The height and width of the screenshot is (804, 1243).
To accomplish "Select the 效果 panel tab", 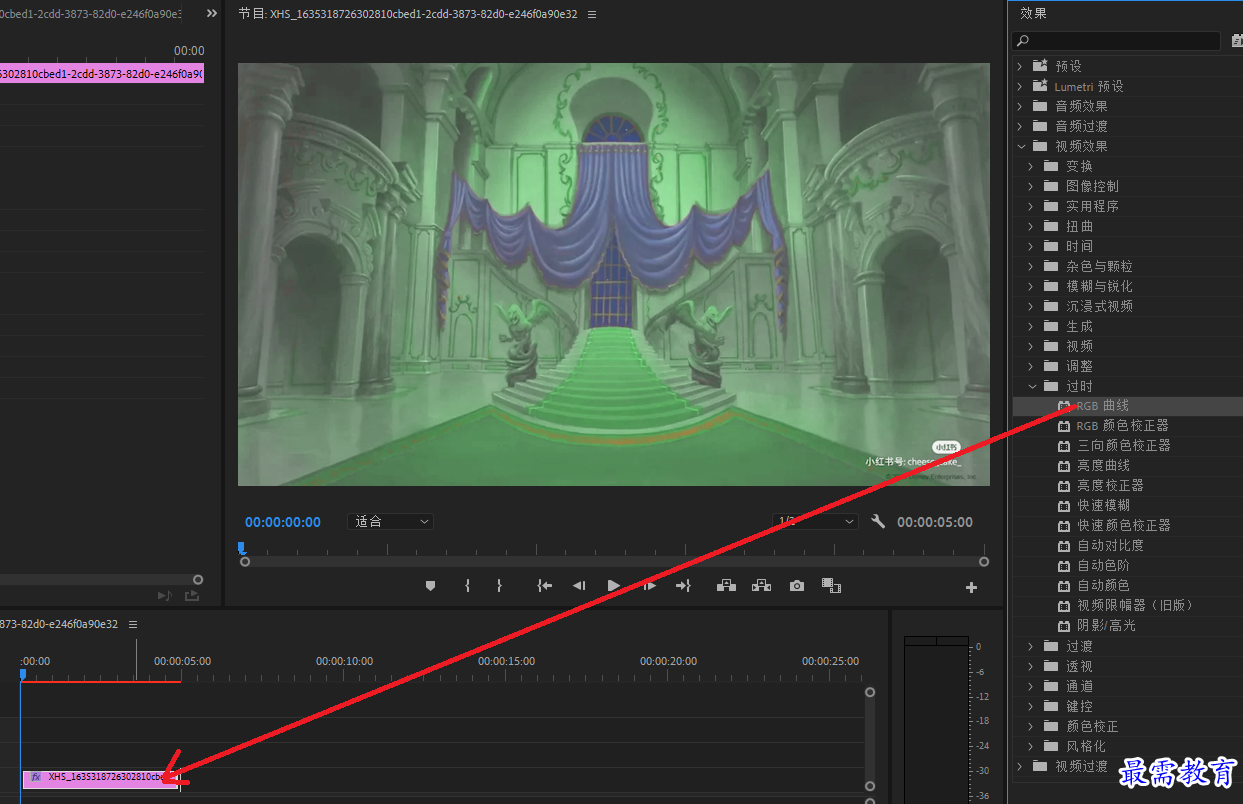I will [x=1033, y=13].
